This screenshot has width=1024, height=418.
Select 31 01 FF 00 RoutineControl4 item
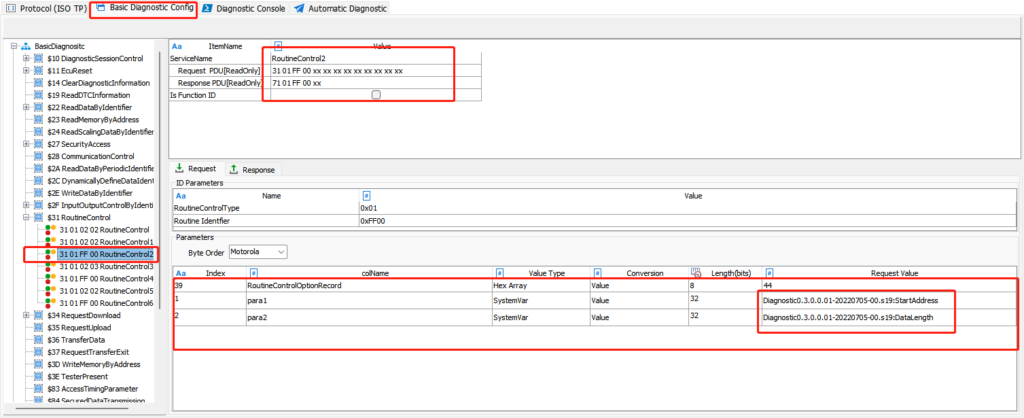coord(106,279)
